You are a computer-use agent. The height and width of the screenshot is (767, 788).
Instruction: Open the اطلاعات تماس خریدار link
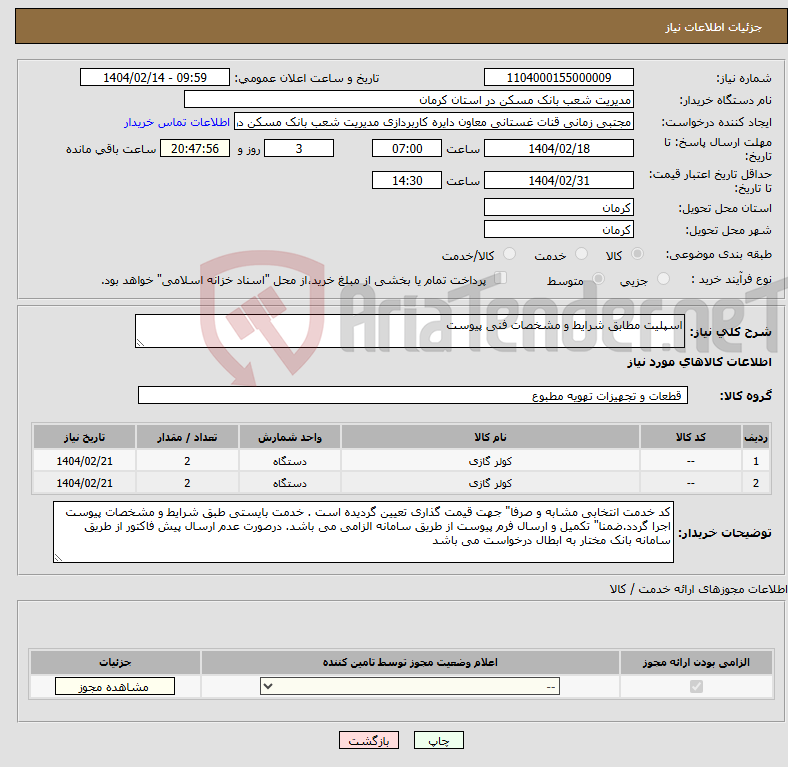[177, 122]
